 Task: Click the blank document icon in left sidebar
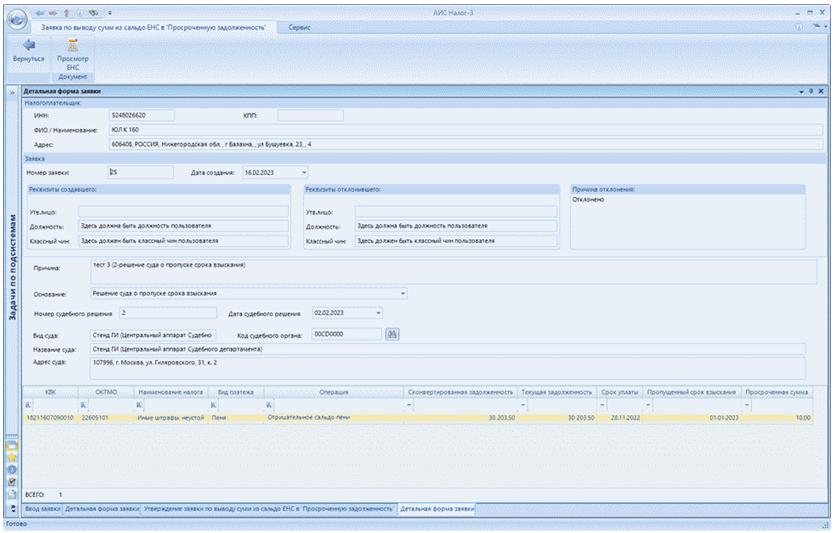coord(12,494)
